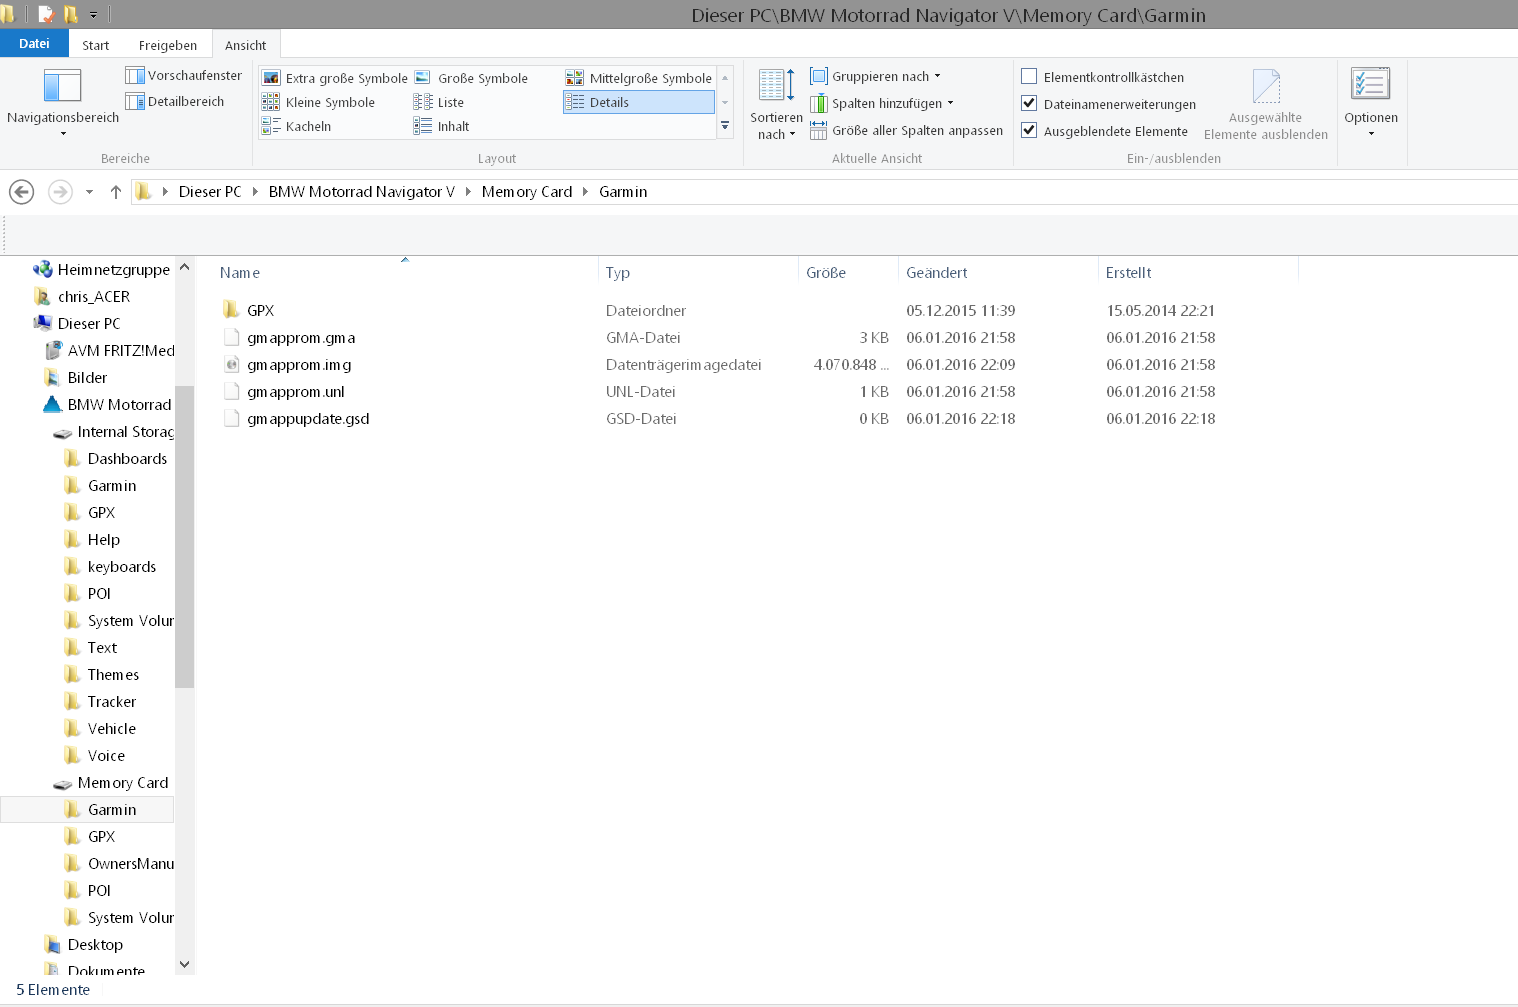Open the Datei tab
The width and height of the screenshot is (1518, 1007).
point(34,44)
